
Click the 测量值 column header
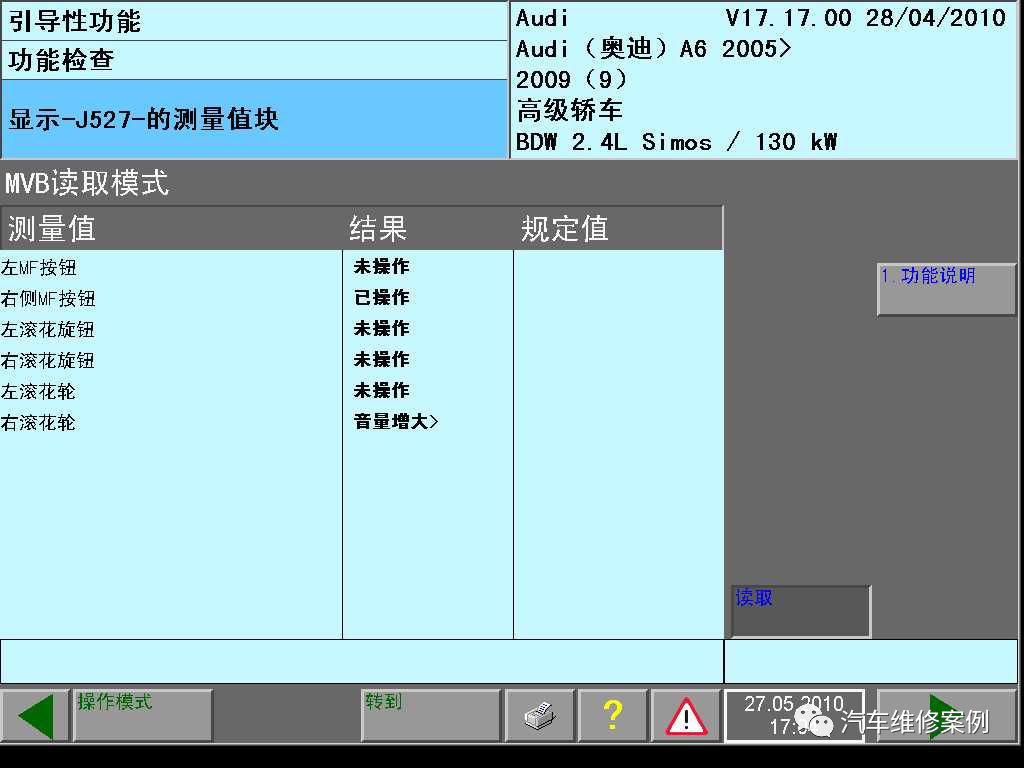52,229
